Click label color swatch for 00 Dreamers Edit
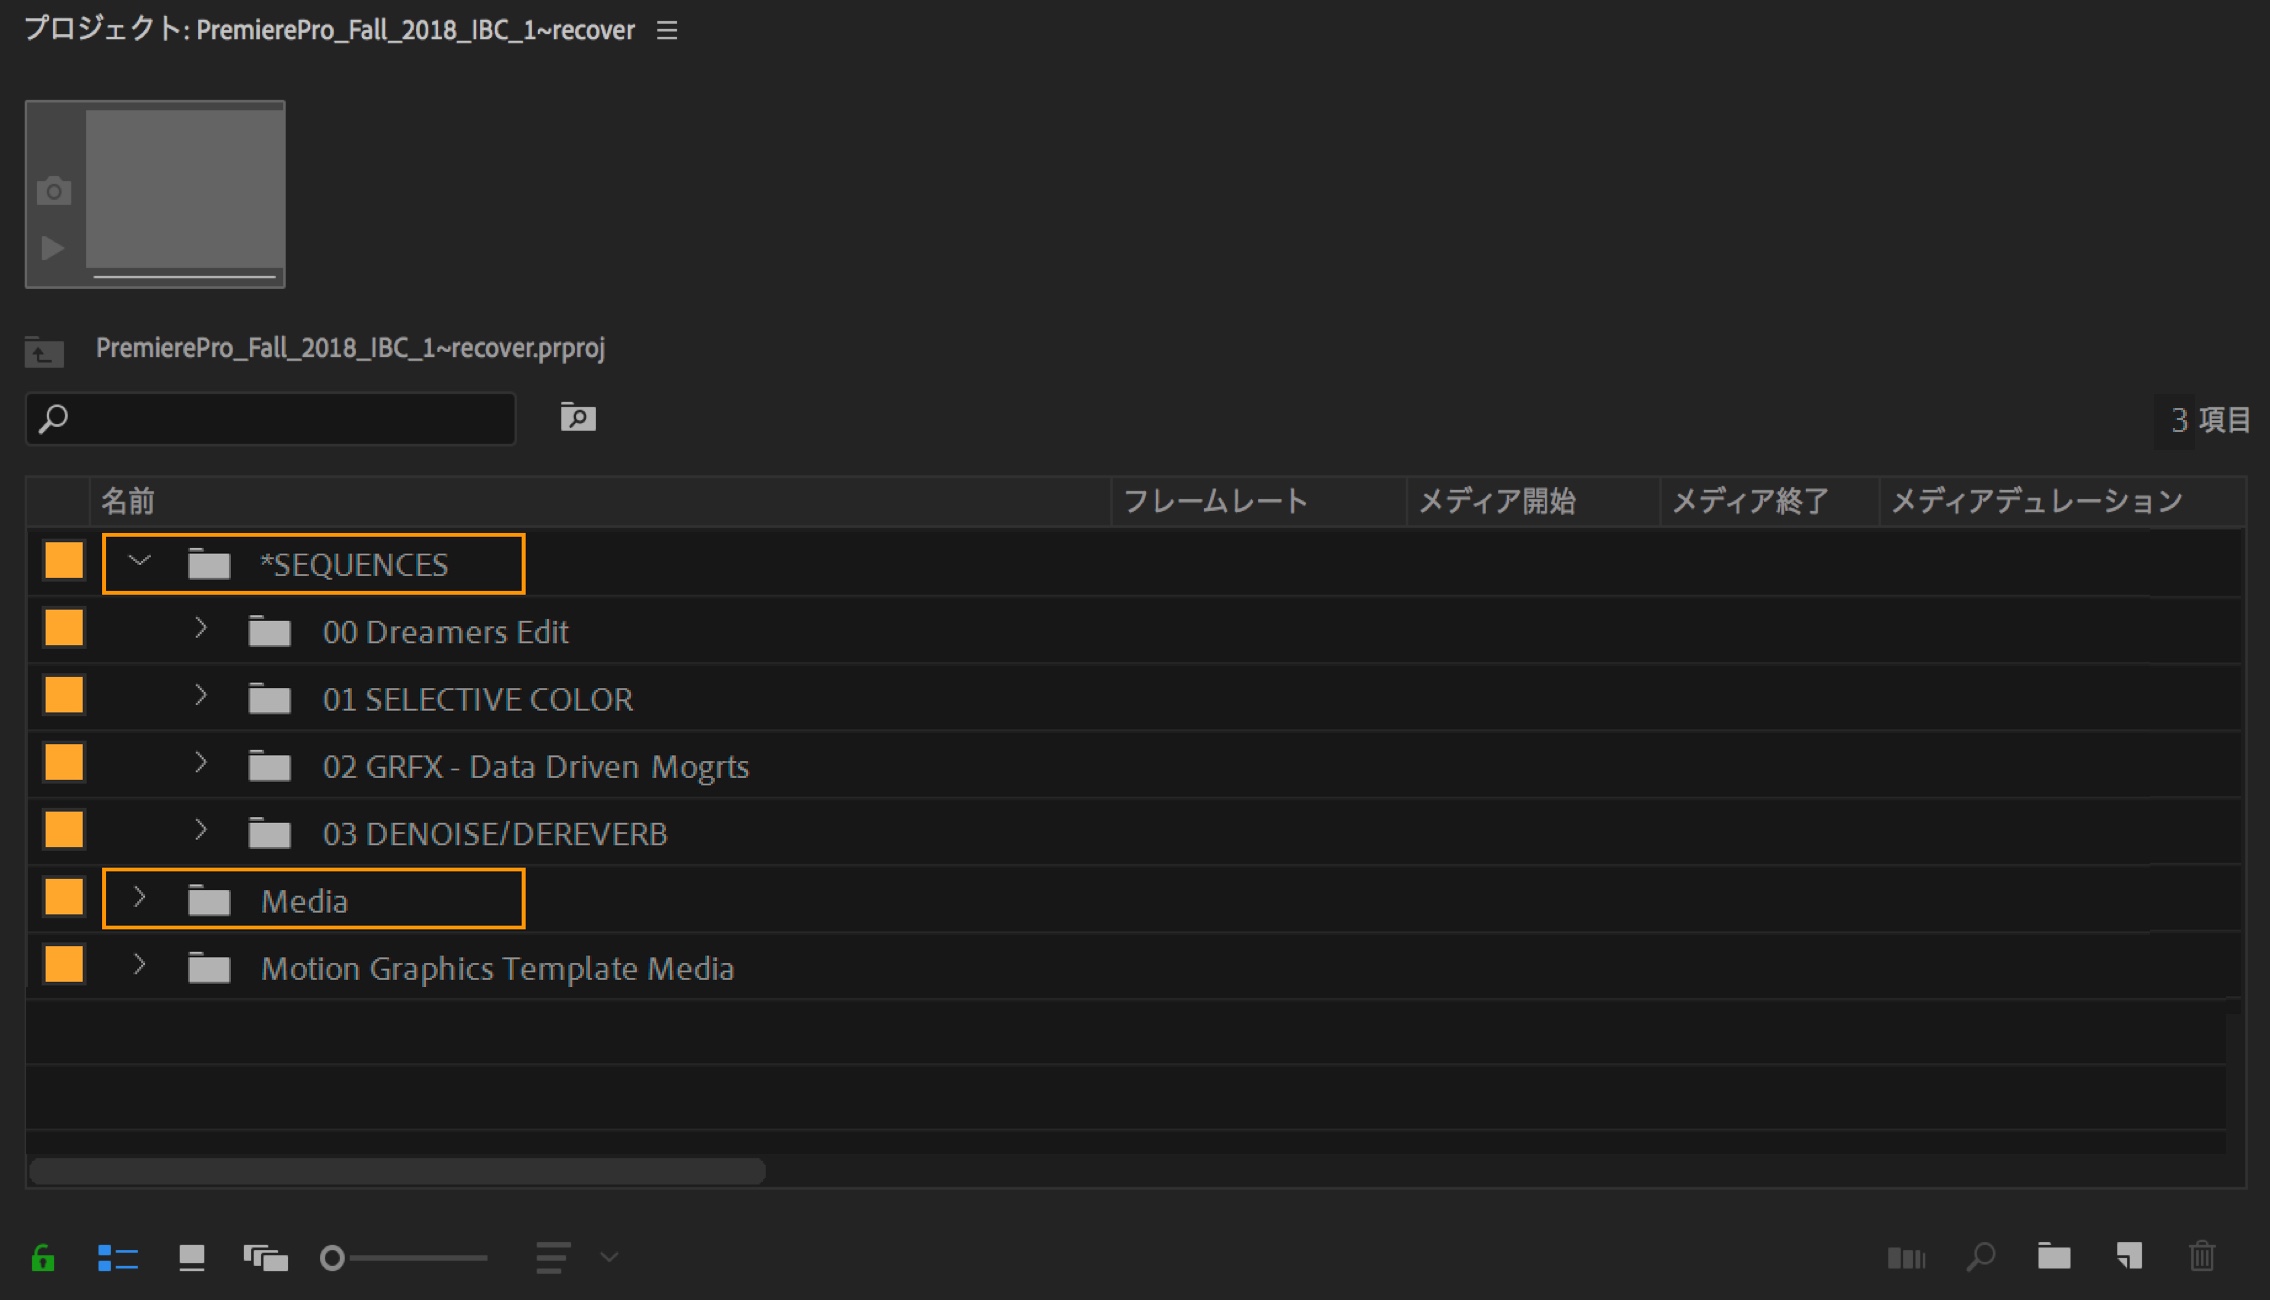2270x1300 pixels. coord(64,629)
